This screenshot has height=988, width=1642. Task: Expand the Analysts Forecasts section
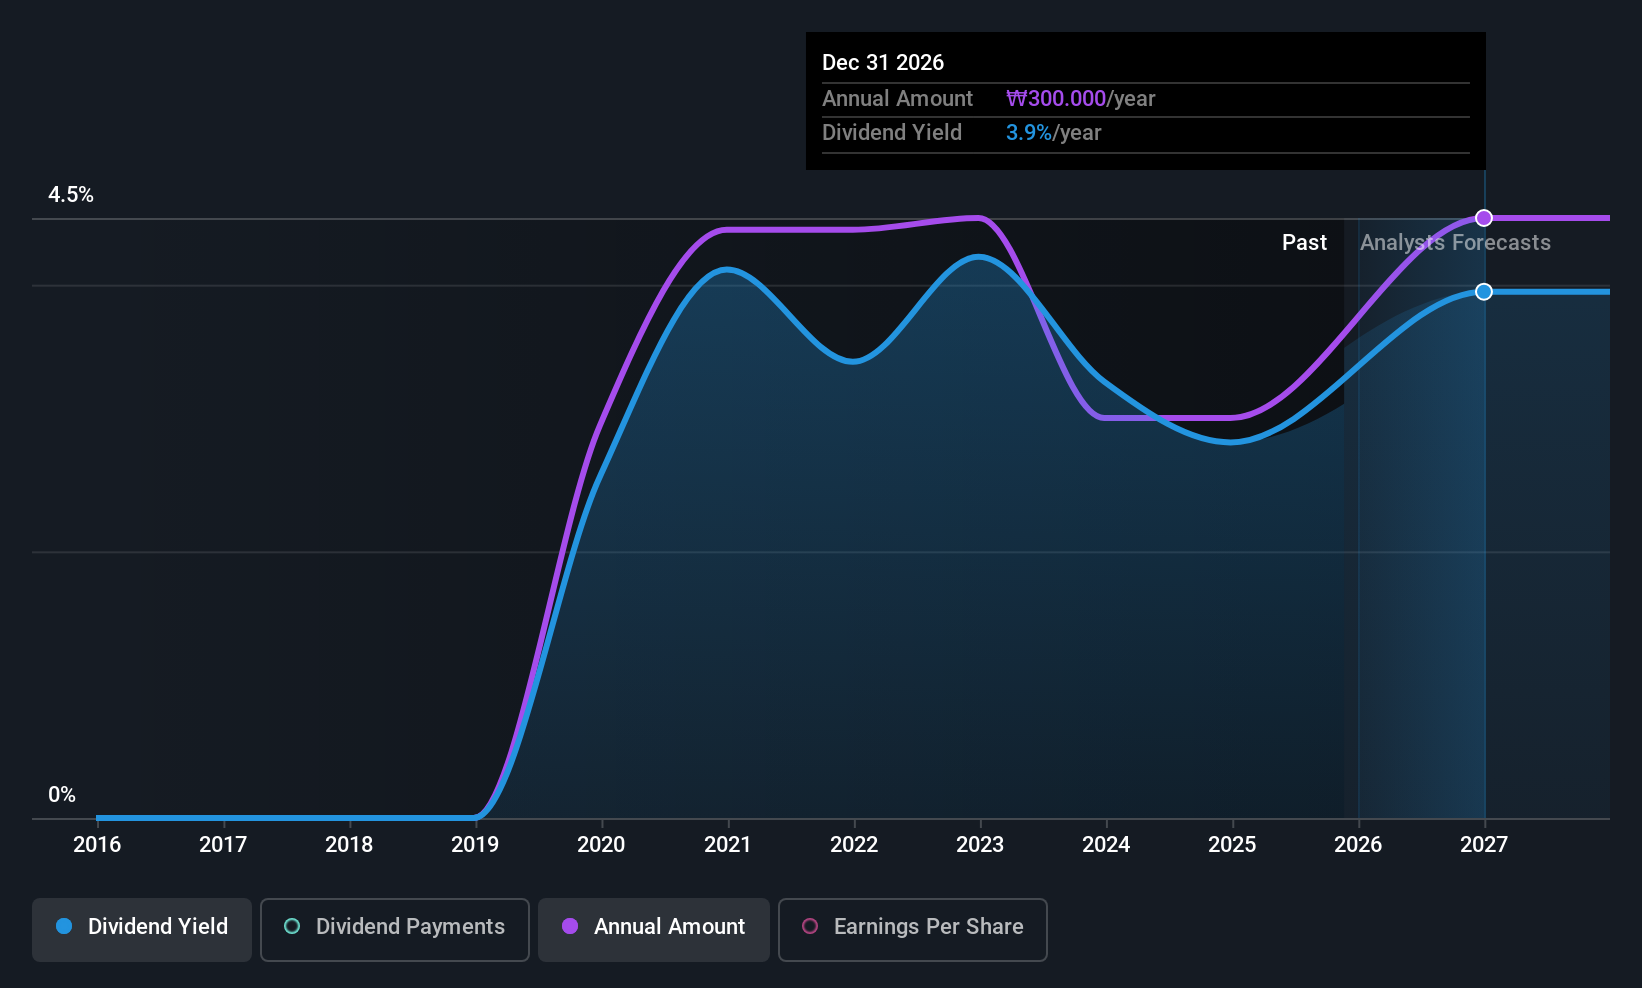pos(1455,242)
